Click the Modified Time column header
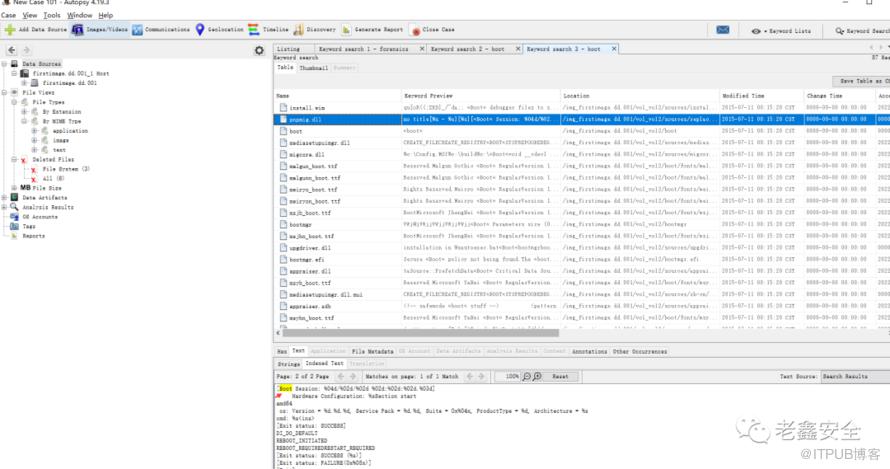The image size is (890, 469). tap(743, 95)
